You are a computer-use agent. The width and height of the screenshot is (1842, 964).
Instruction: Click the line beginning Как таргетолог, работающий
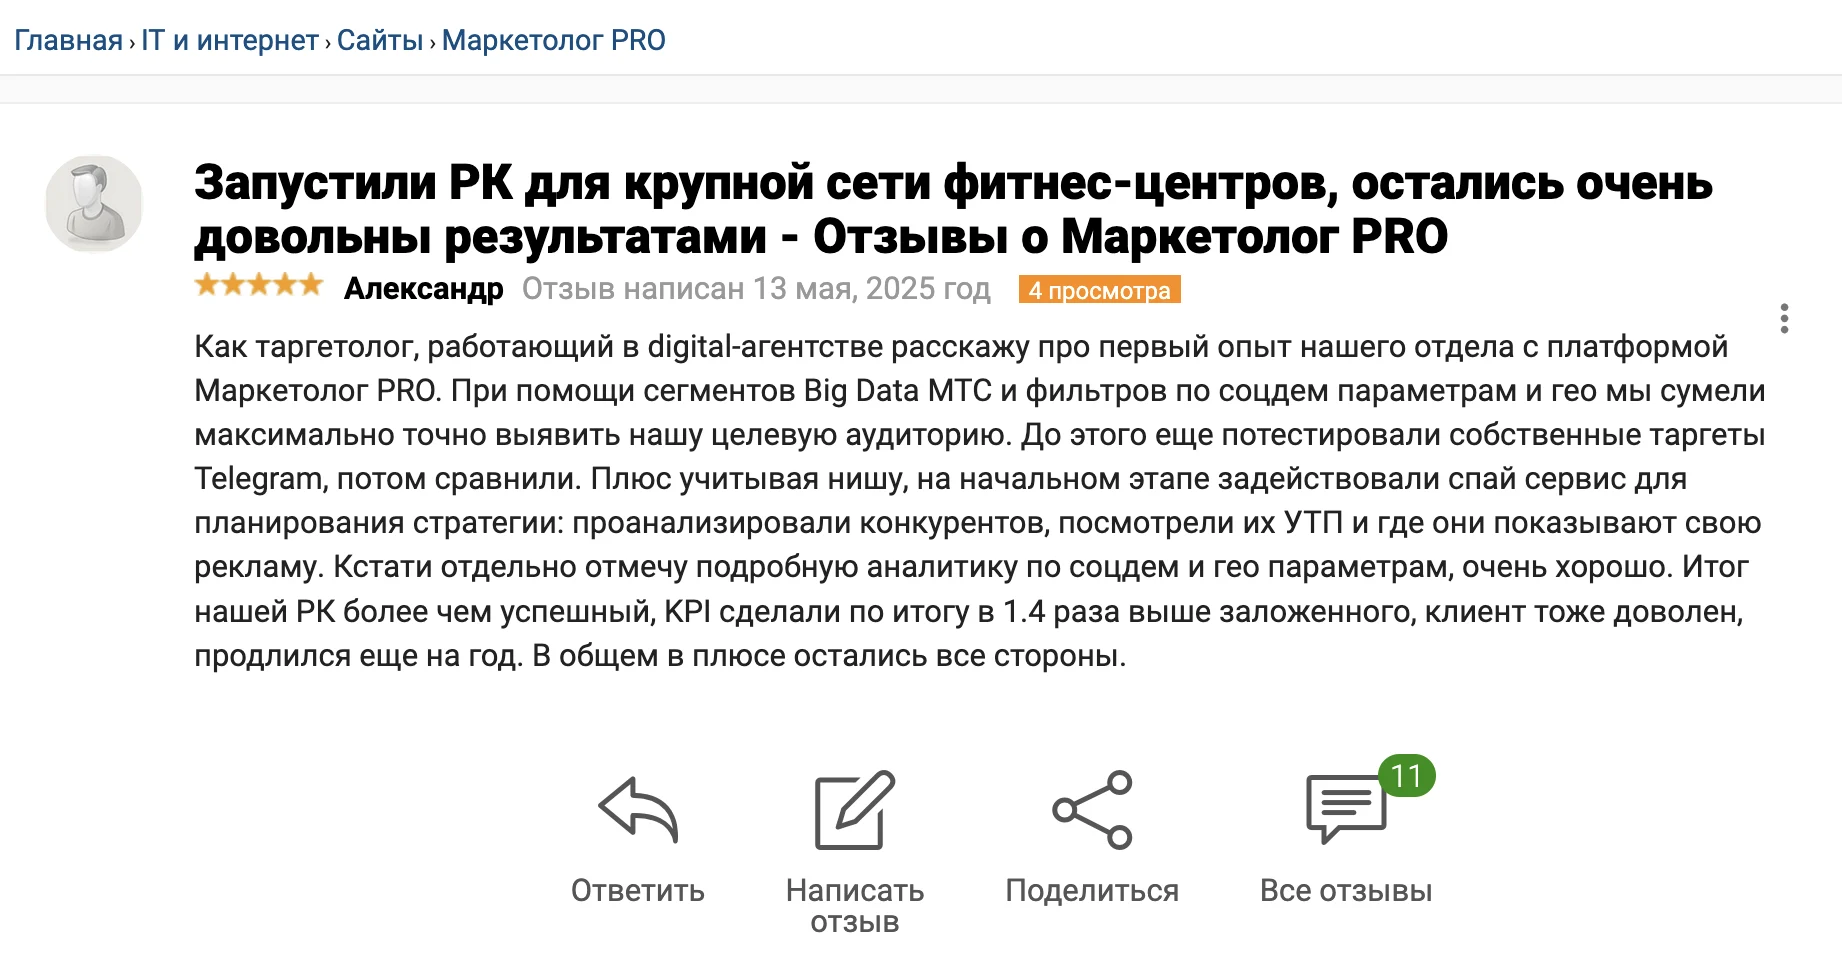[x=961, y=347]
